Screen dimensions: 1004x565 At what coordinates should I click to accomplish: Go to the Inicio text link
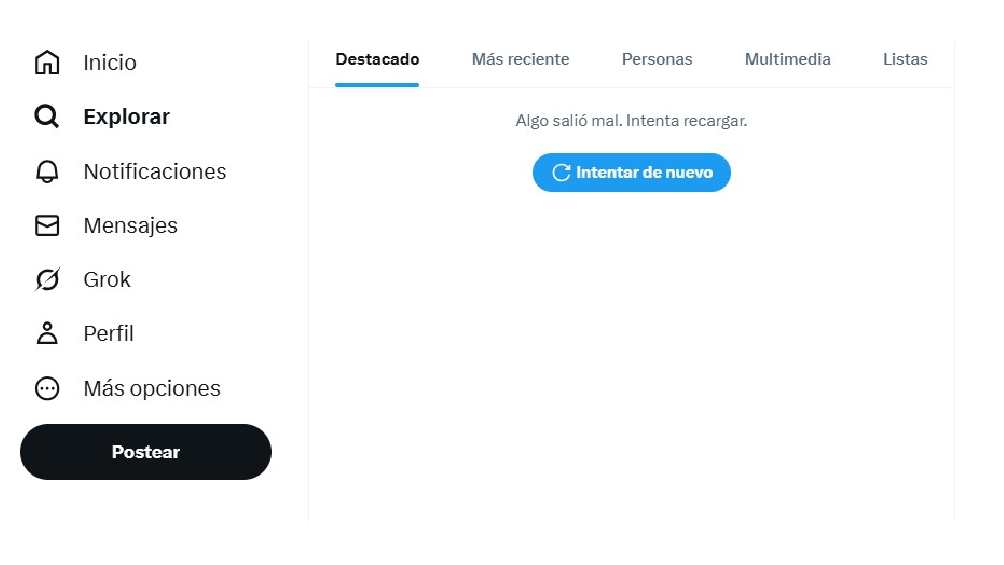[110, 62]
